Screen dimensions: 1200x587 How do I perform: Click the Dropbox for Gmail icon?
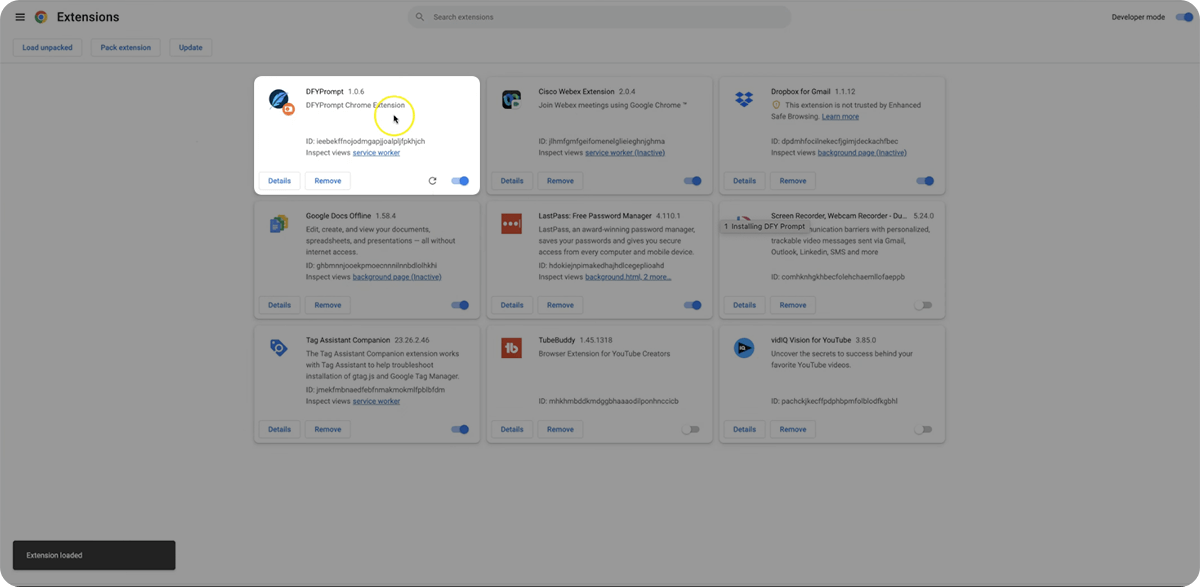click(744, 99)
